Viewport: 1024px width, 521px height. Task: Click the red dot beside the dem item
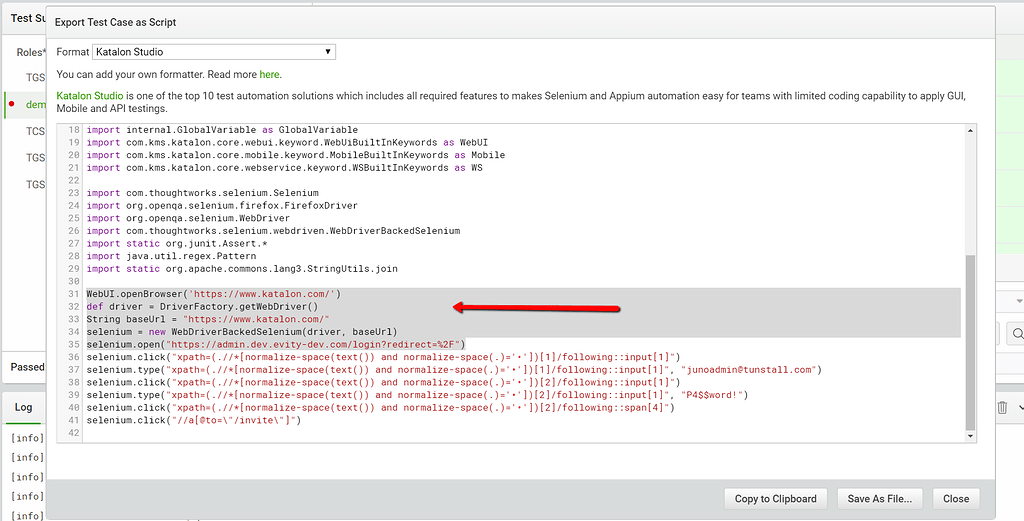pyautogui.click(x=13, y=104)
